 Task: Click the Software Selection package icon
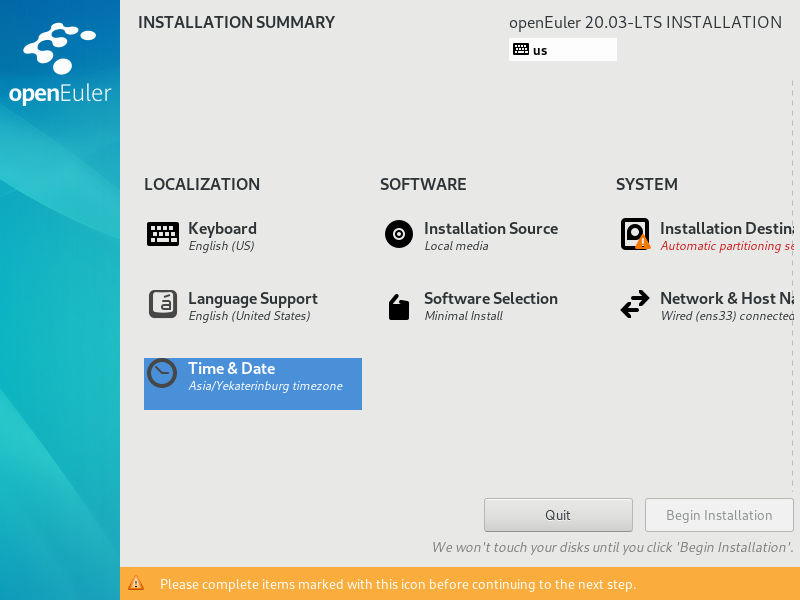pos(399,307)
